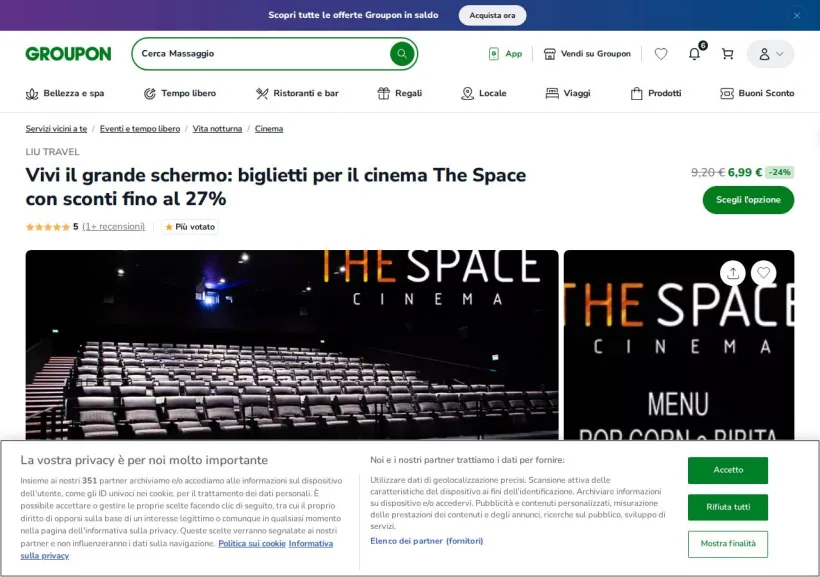Image resolution: width=820 pixels, height=577 pixels.
Task: Click Vendi su Groupon link
Action: (x=587, y=53)
